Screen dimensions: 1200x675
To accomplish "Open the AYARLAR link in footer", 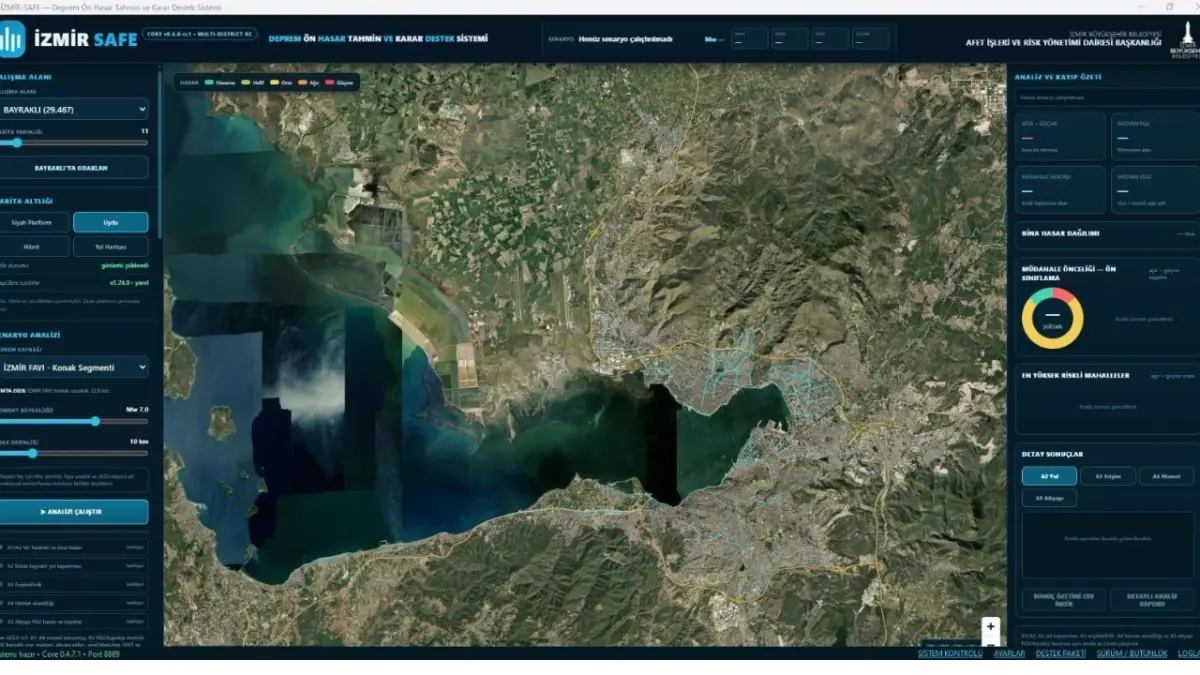I will click(1008, 653).
